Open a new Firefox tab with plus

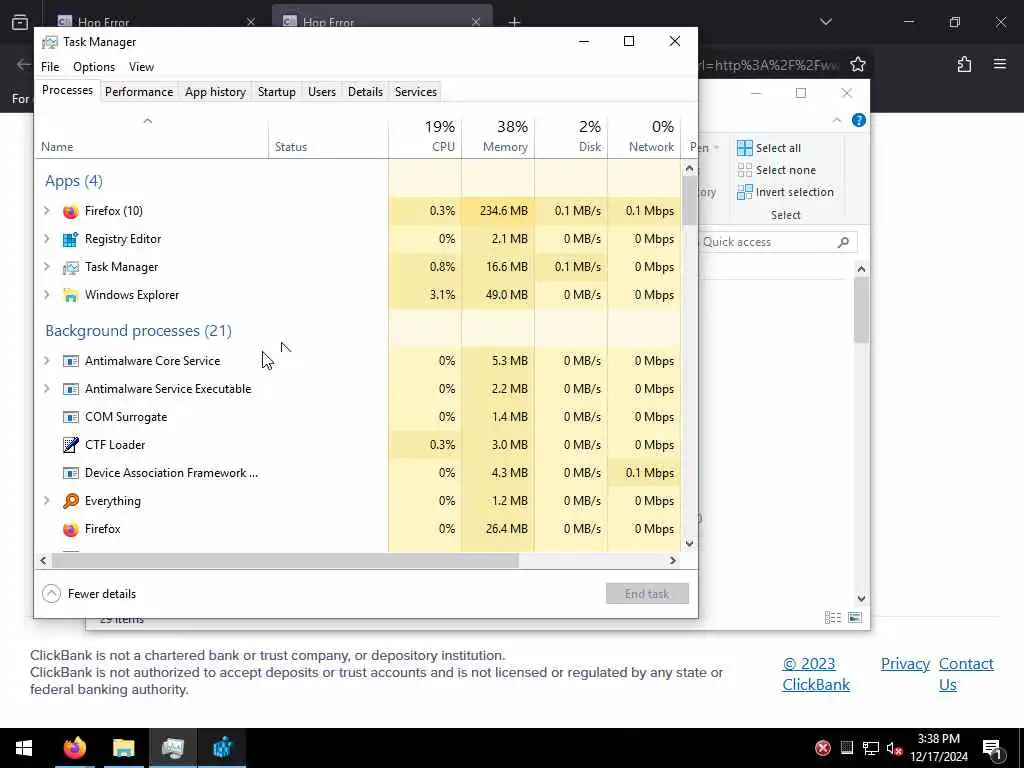click(514, 22)
